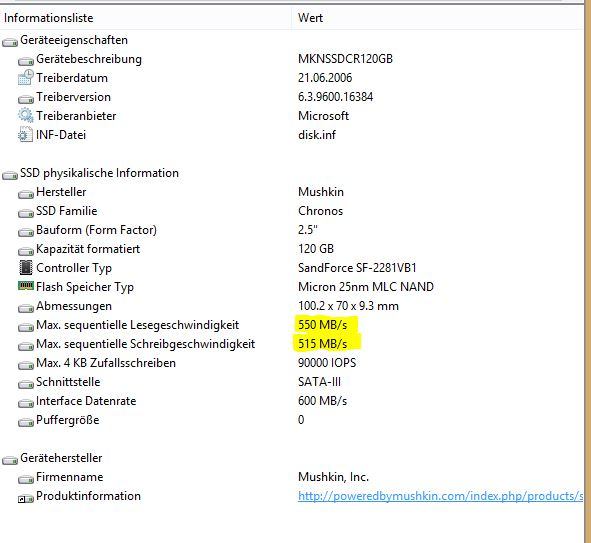Screen dimensions: 591x543
Task: Select the Geräteeigenschaften group label
Action: point(74,40)
